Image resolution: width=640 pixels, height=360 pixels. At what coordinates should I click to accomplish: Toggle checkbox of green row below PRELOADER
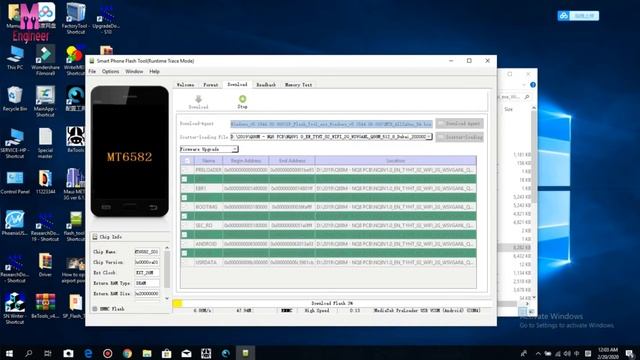click(184, 179)
